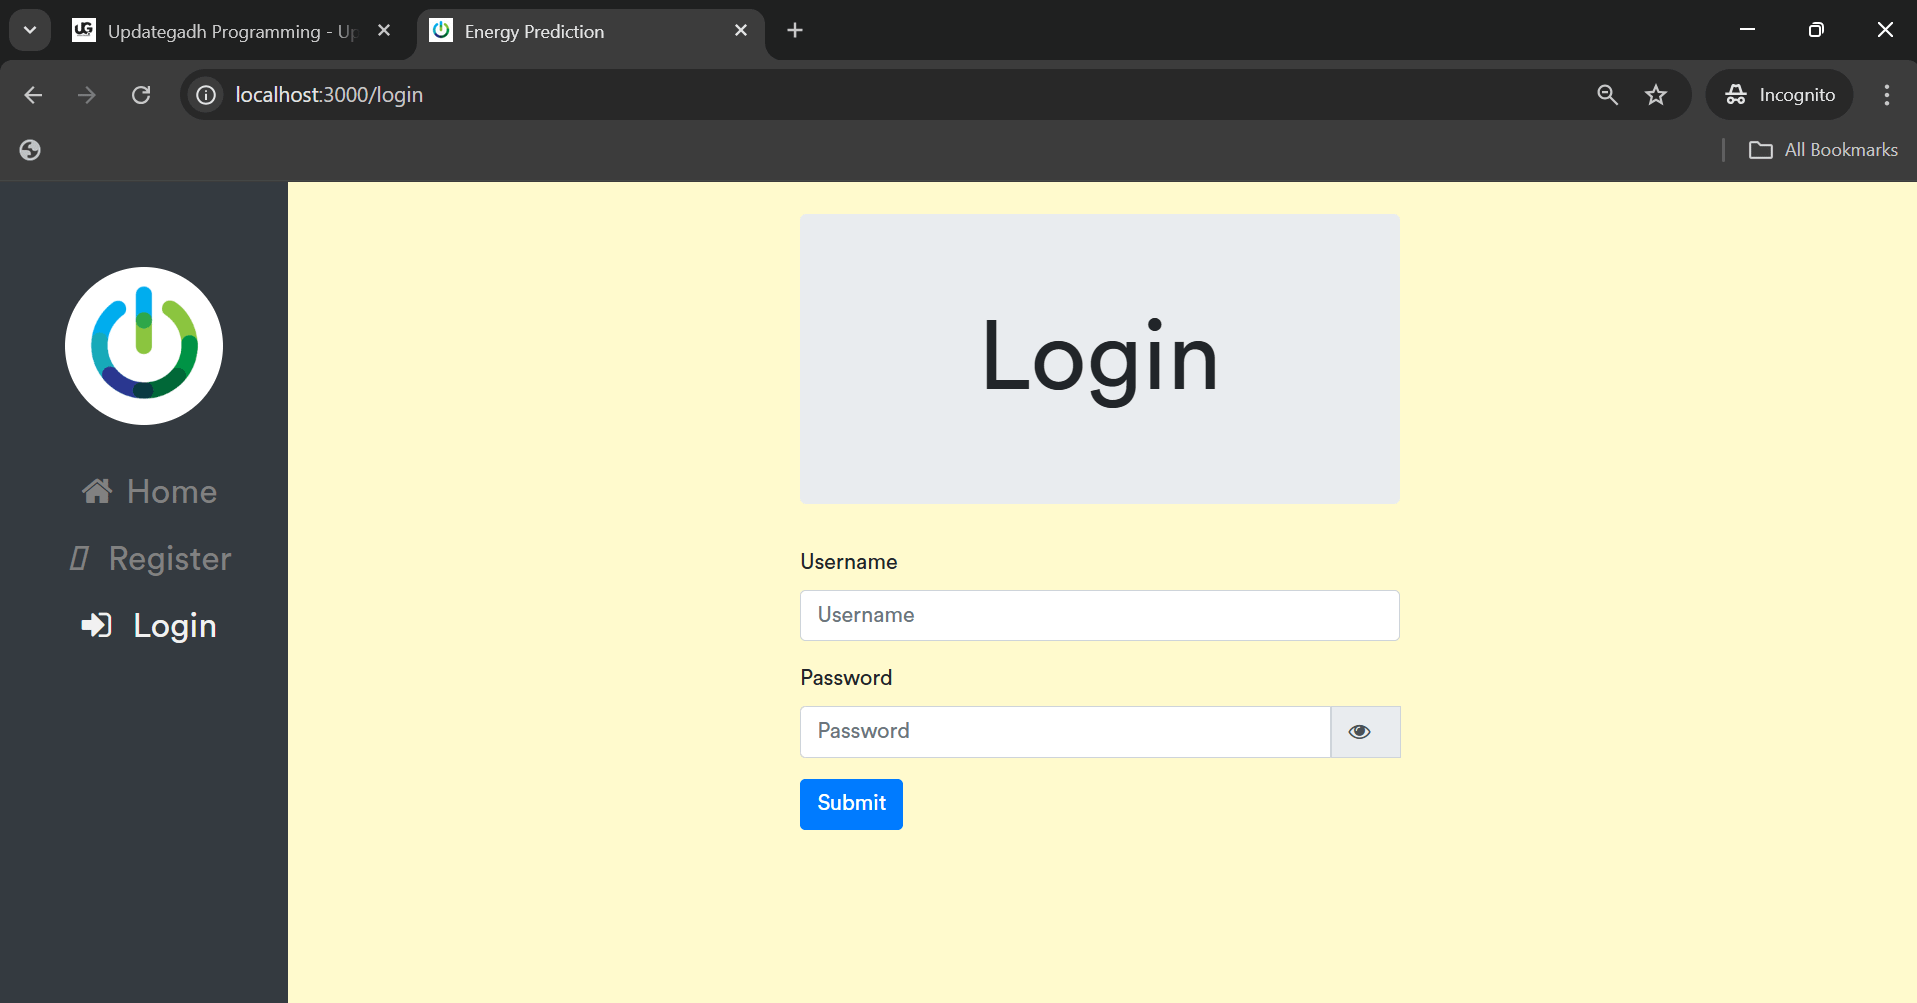The width and height of the screenshot is (1917, 1003).
Task: Expand the tab search dropdown arrow
Action: pos(30,31)
